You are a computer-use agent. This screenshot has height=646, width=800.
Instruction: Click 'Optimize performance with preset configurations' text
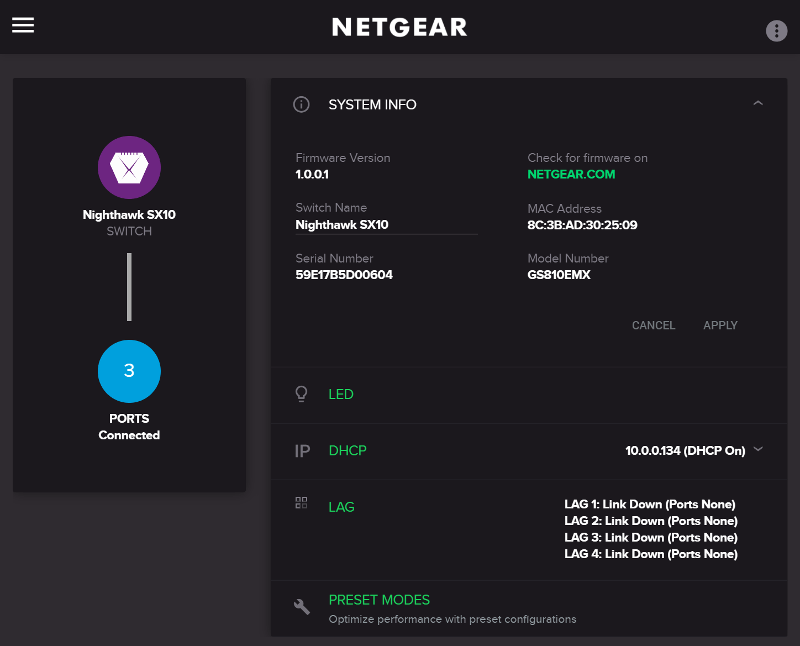[x=452, y=619]
